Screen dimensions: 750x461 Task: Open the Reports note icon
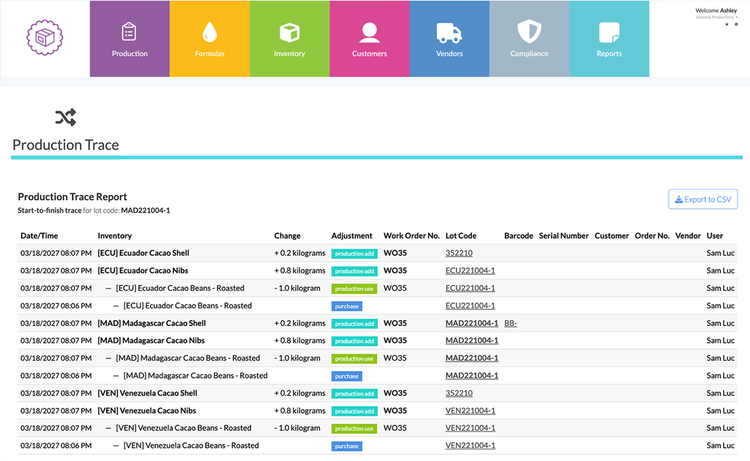pos(609,33)
